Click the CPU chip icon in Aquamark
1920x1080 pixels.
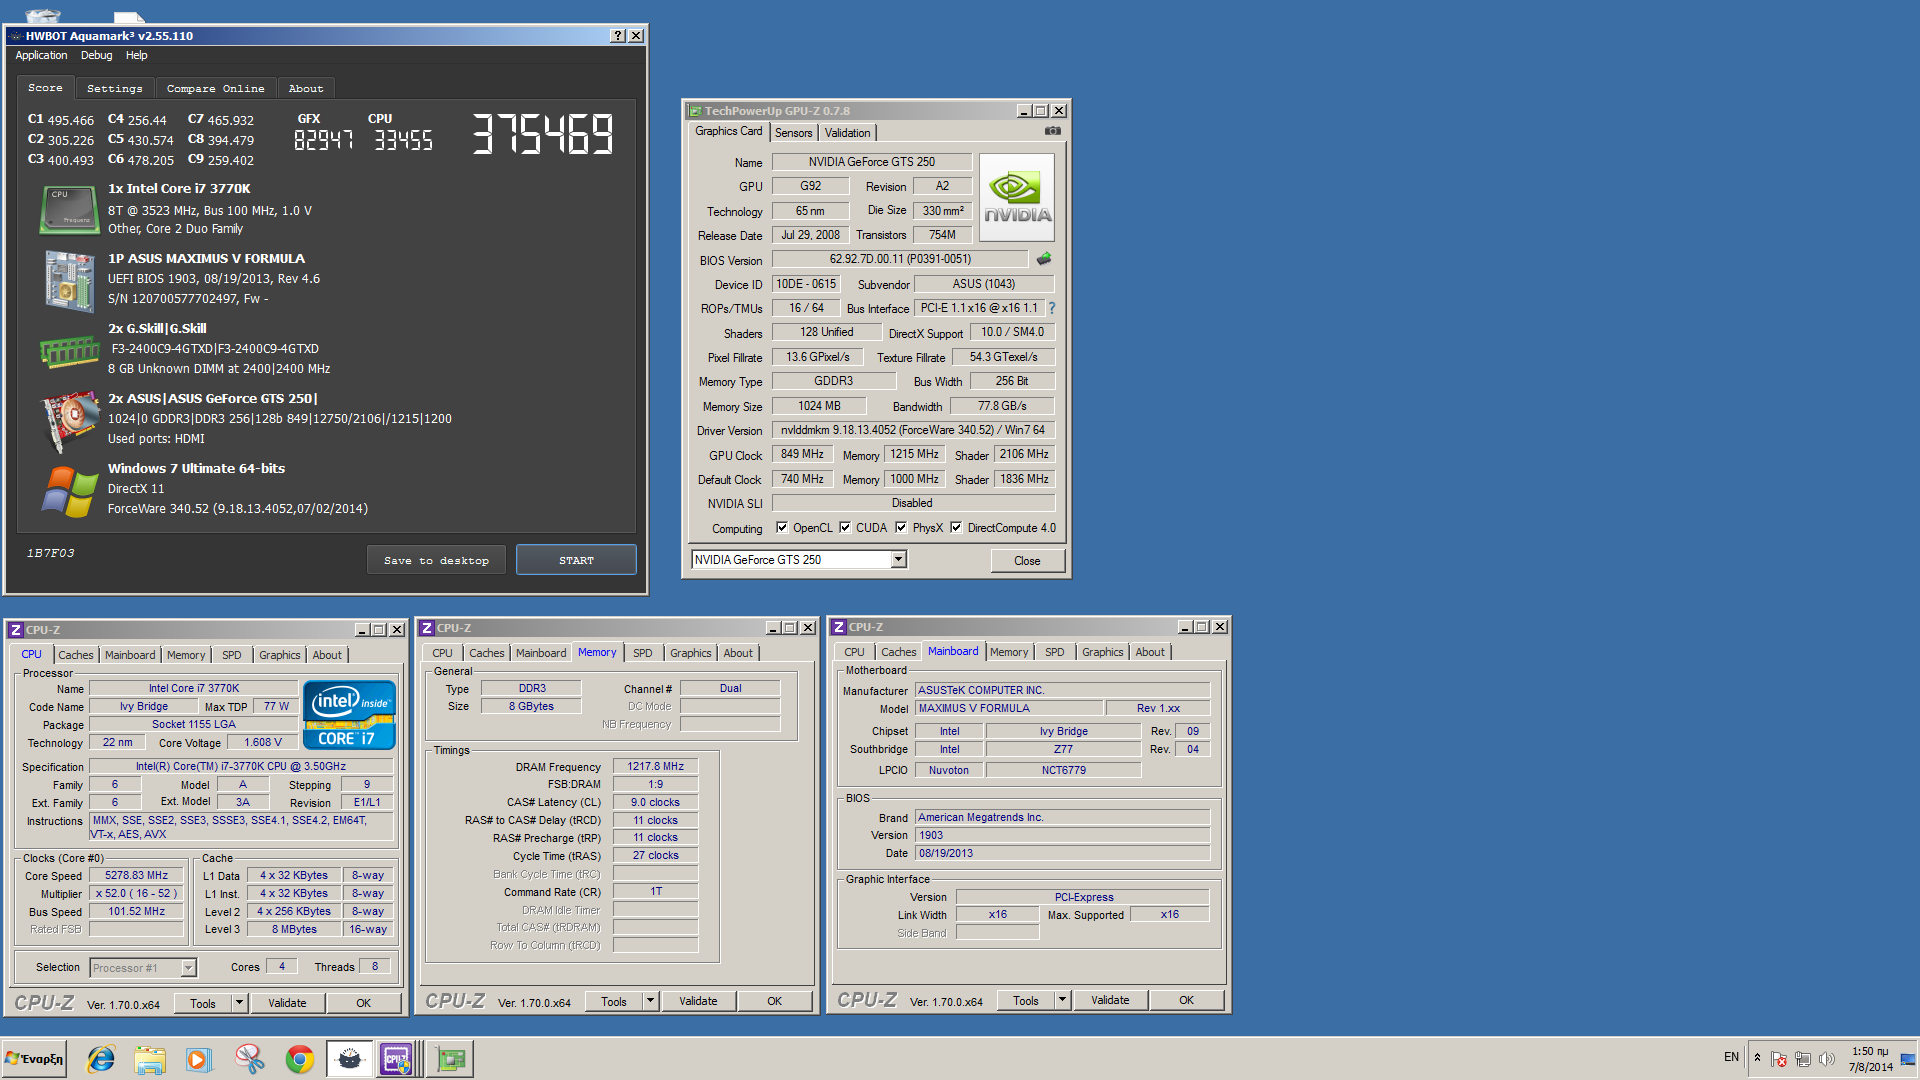pos(69,209)
